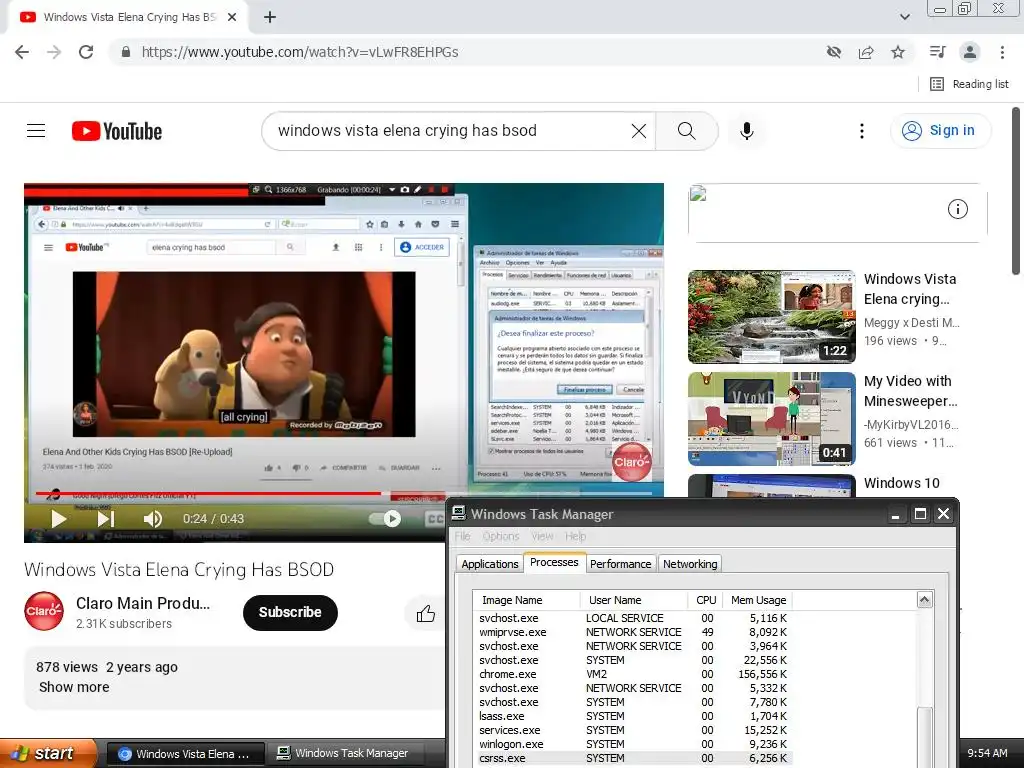The width and height of the screenshot is (1024, 768).
Task: Play the video
Action: 59,519
